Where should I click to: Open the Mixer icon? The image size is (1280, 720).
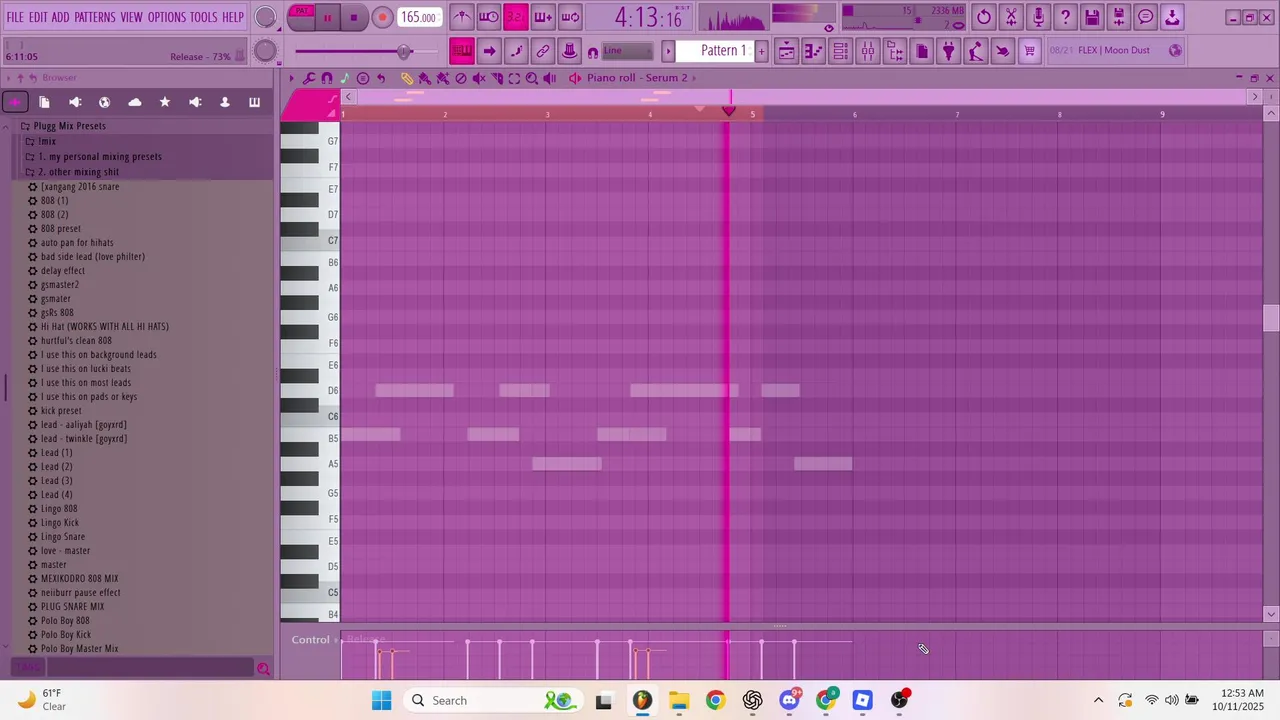pyautogui.click(x=868, y=51)
